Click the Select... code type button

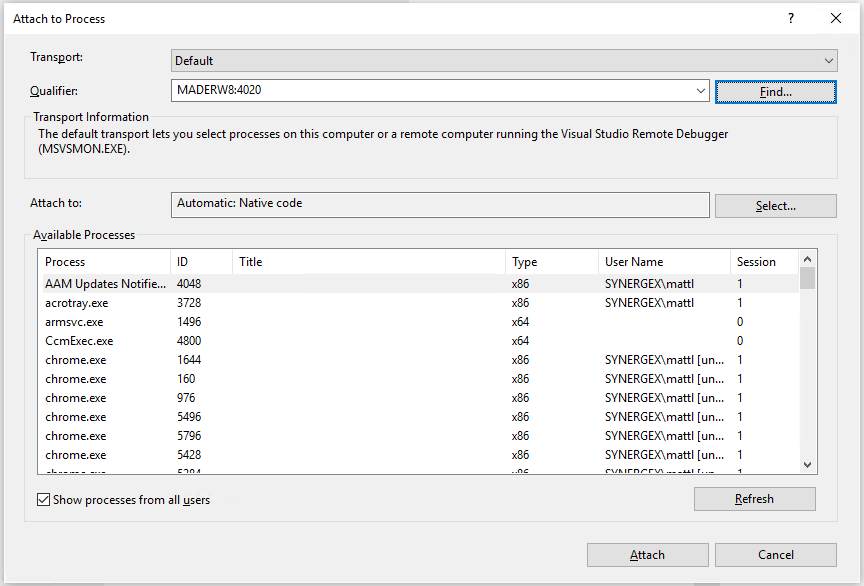click(775, 206)
